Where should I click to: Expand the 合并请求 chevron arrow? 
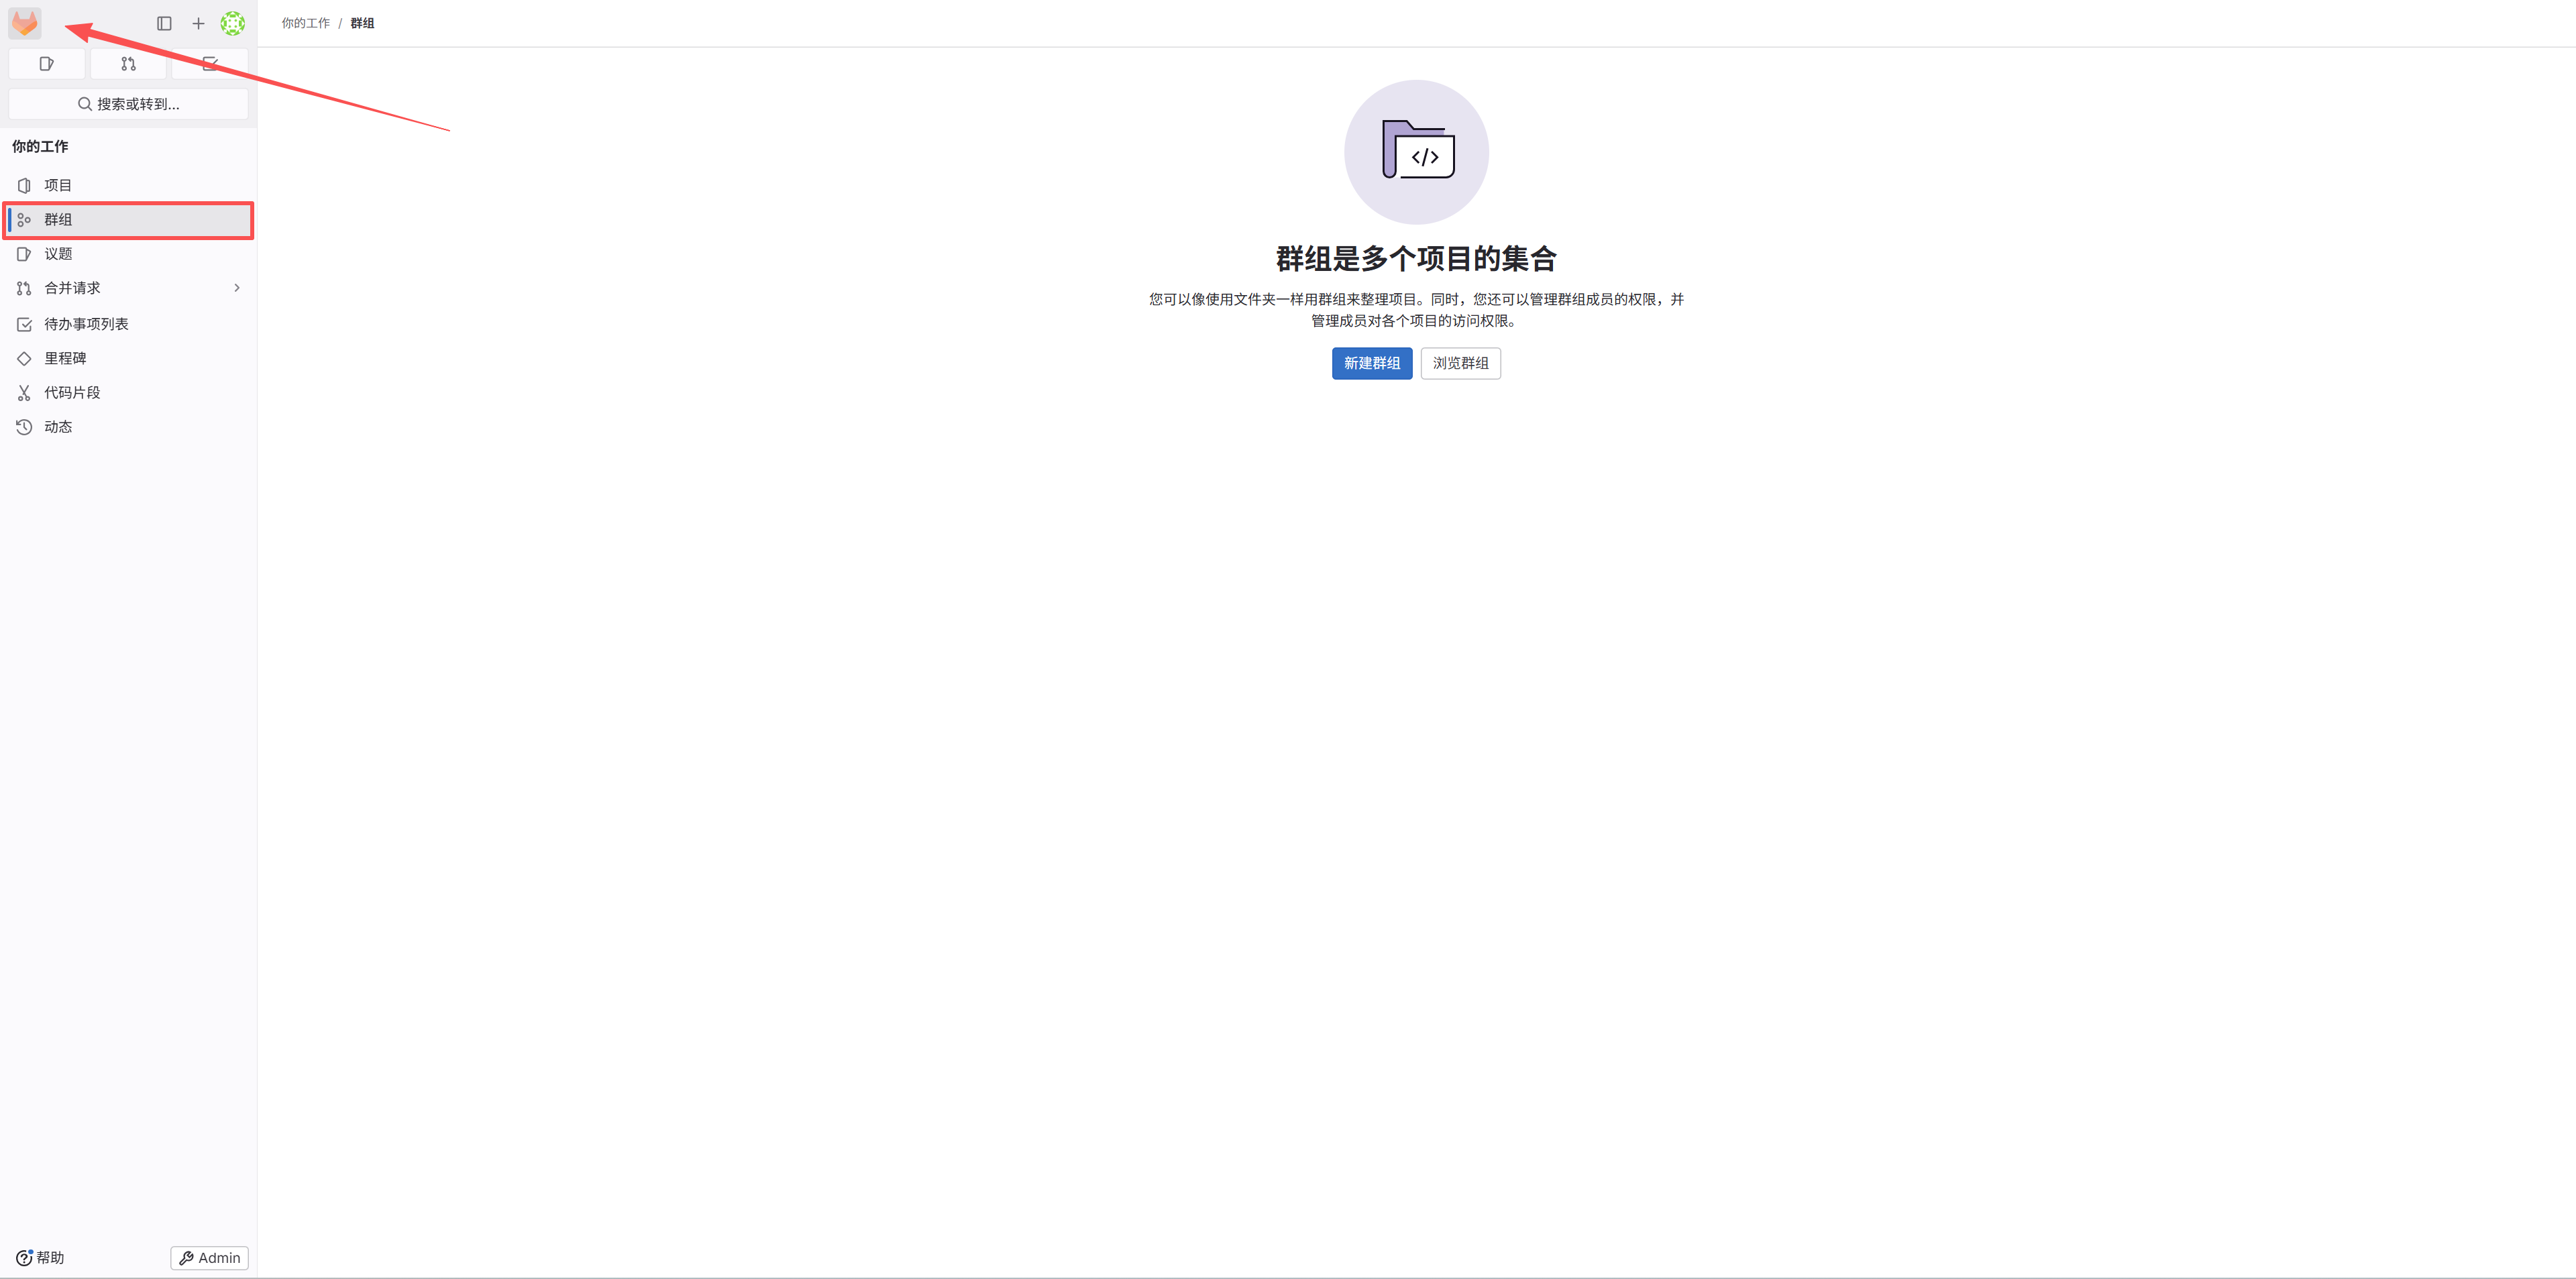(x=237, y=288)
